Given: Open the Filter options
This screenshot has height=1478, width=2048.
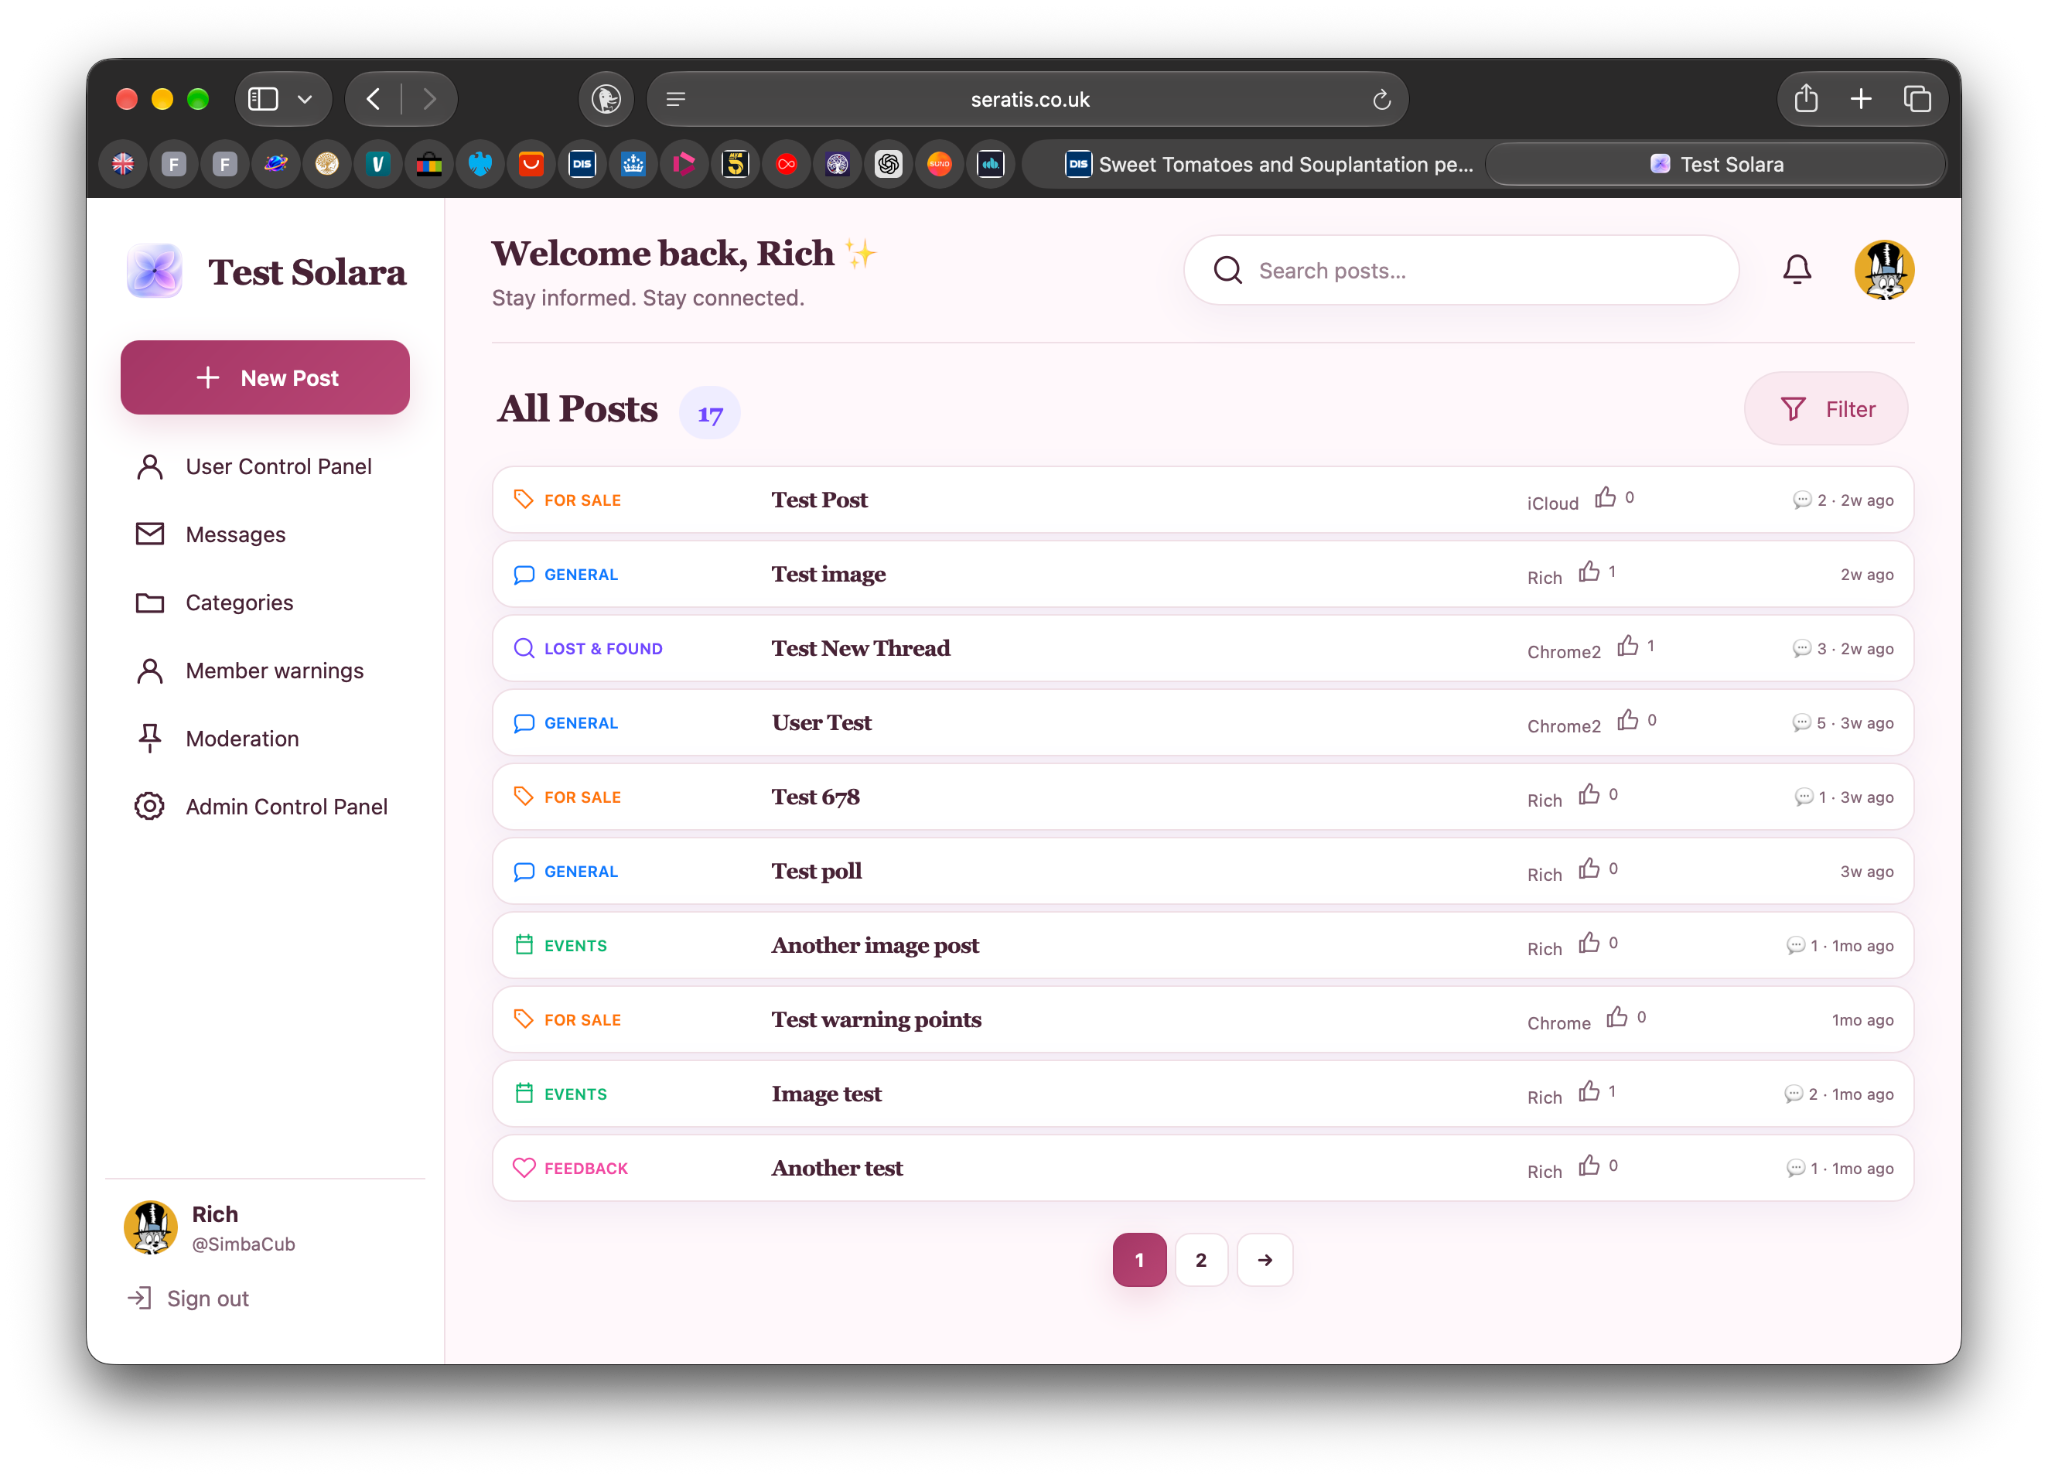Looking at the screenshot, I should (1826, 409).
